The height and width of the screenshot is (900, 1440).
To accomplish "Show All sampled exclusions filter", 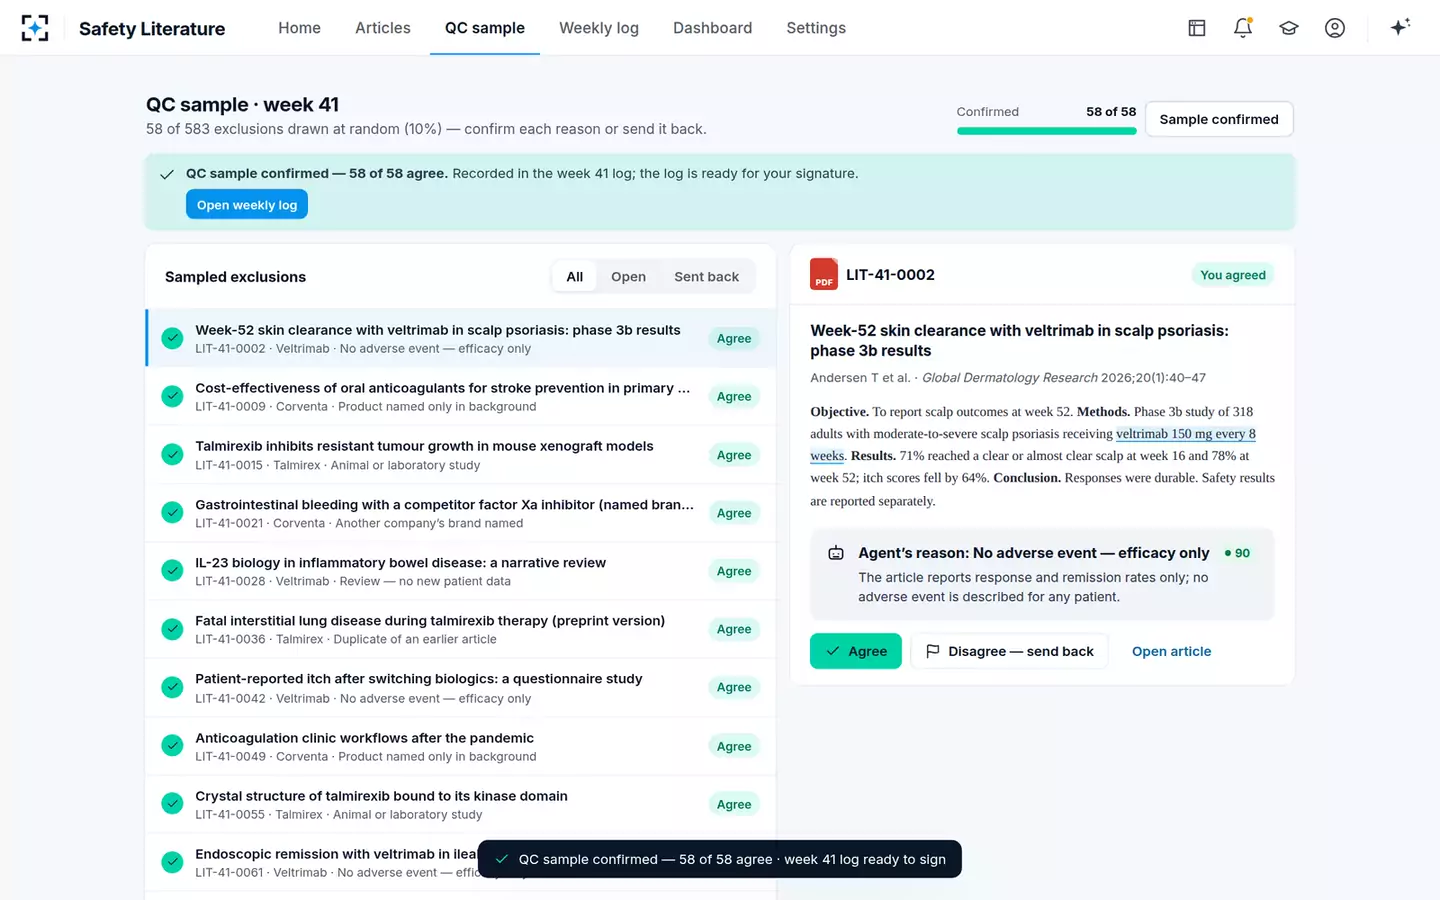I will coord(575,276).
